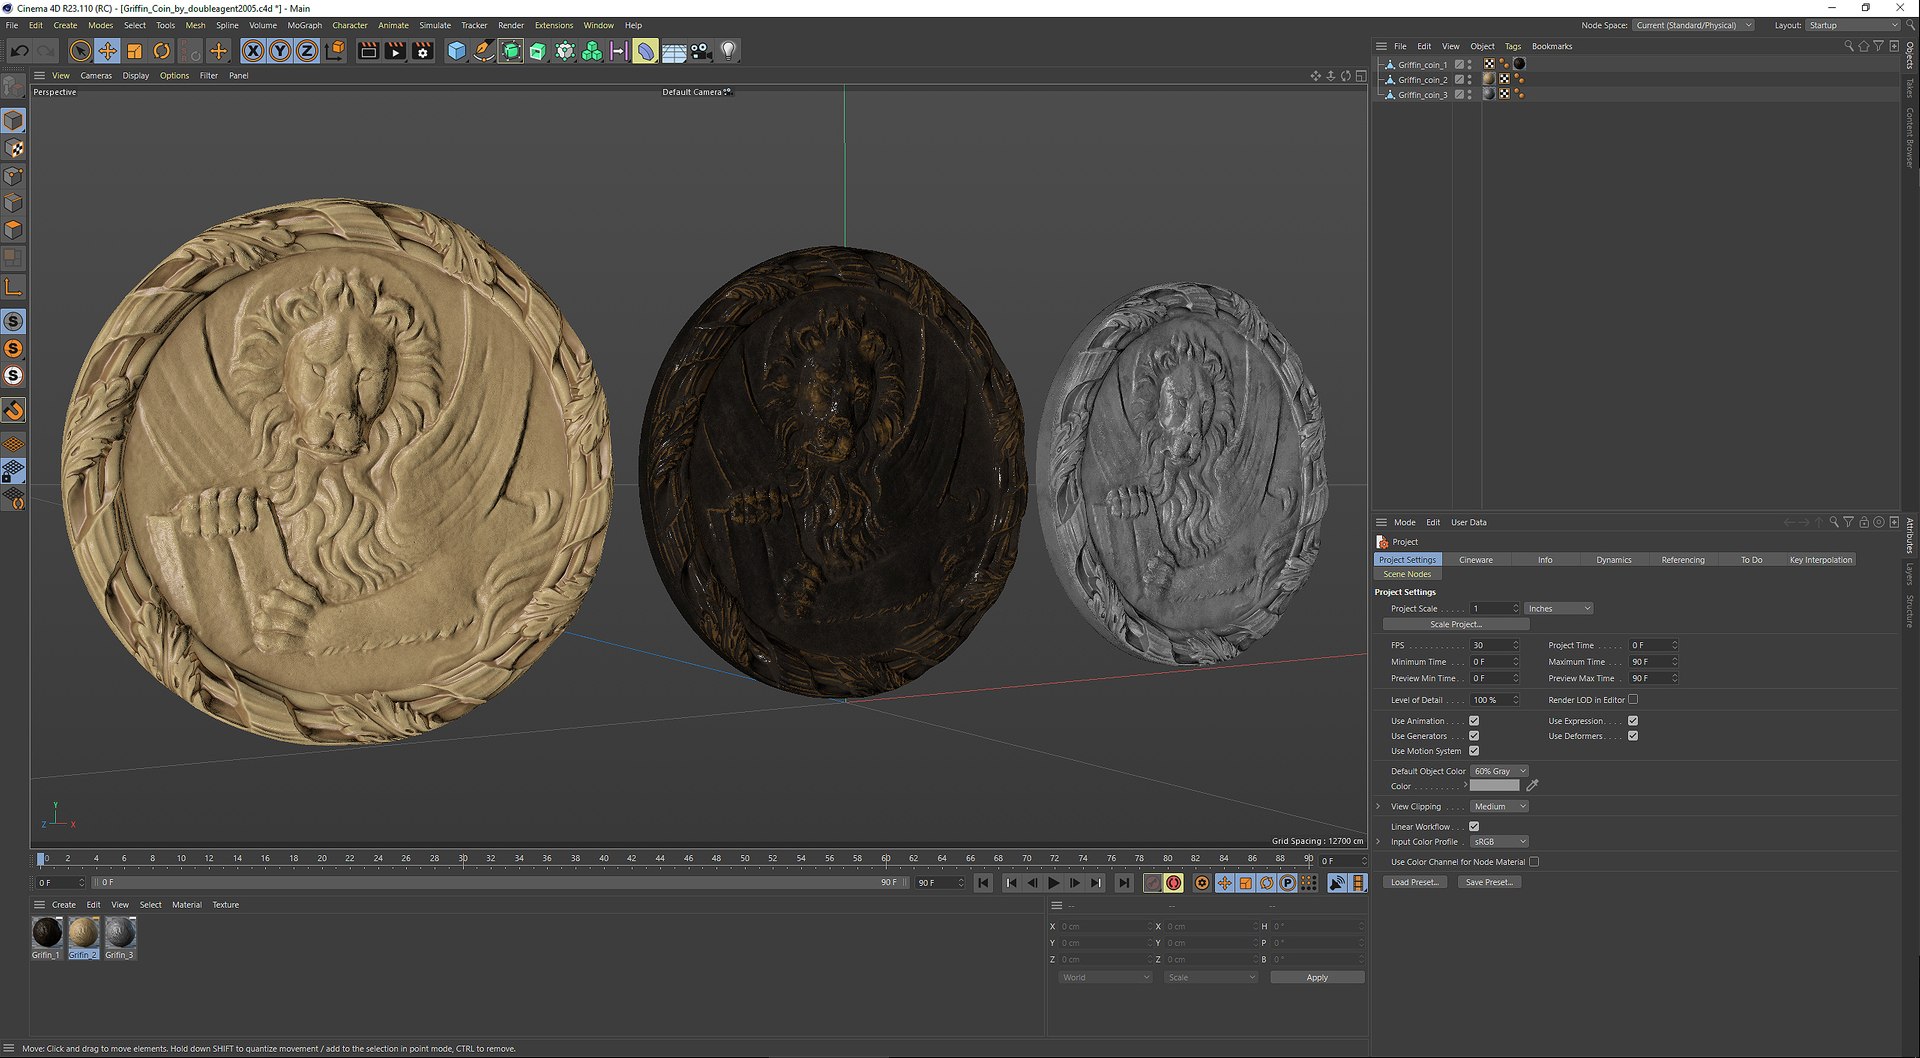
Task: Open View Clipping Medium dropdown
Action: [1499, 807]
